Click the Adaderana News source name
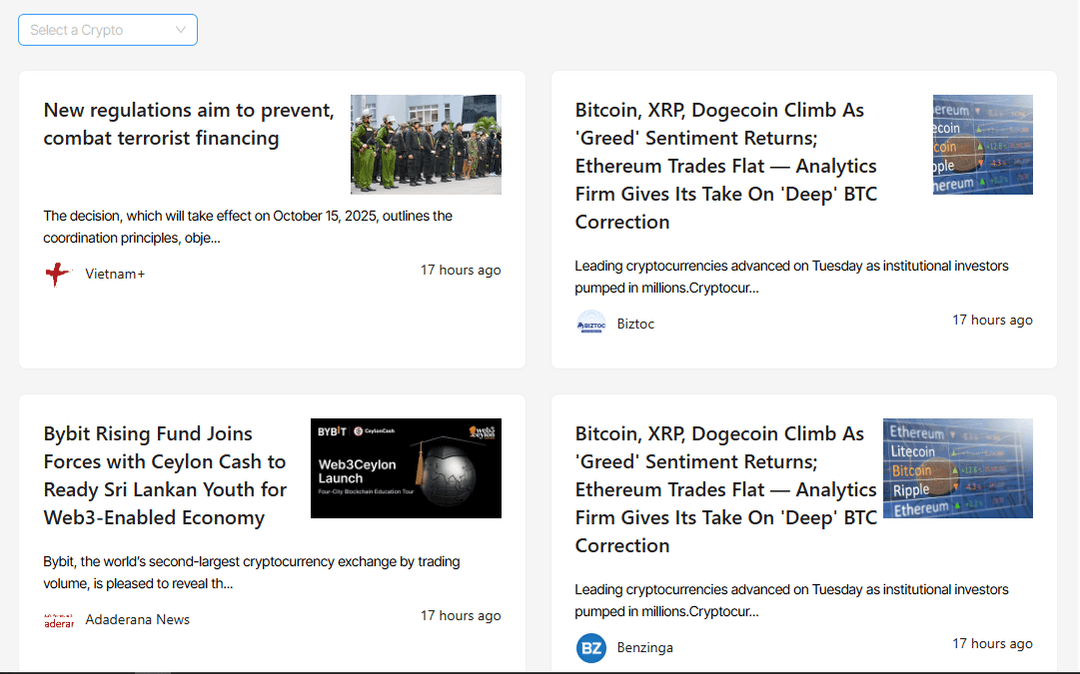This screenshot has height=674, width=1080. click(137, 620)
